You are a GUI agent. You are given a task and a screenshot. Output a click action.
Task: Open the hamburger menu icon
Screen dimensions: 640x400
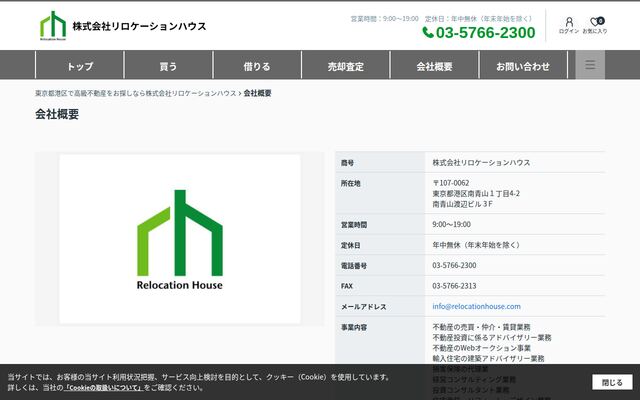pyautogui.click(x=590, y=64)
